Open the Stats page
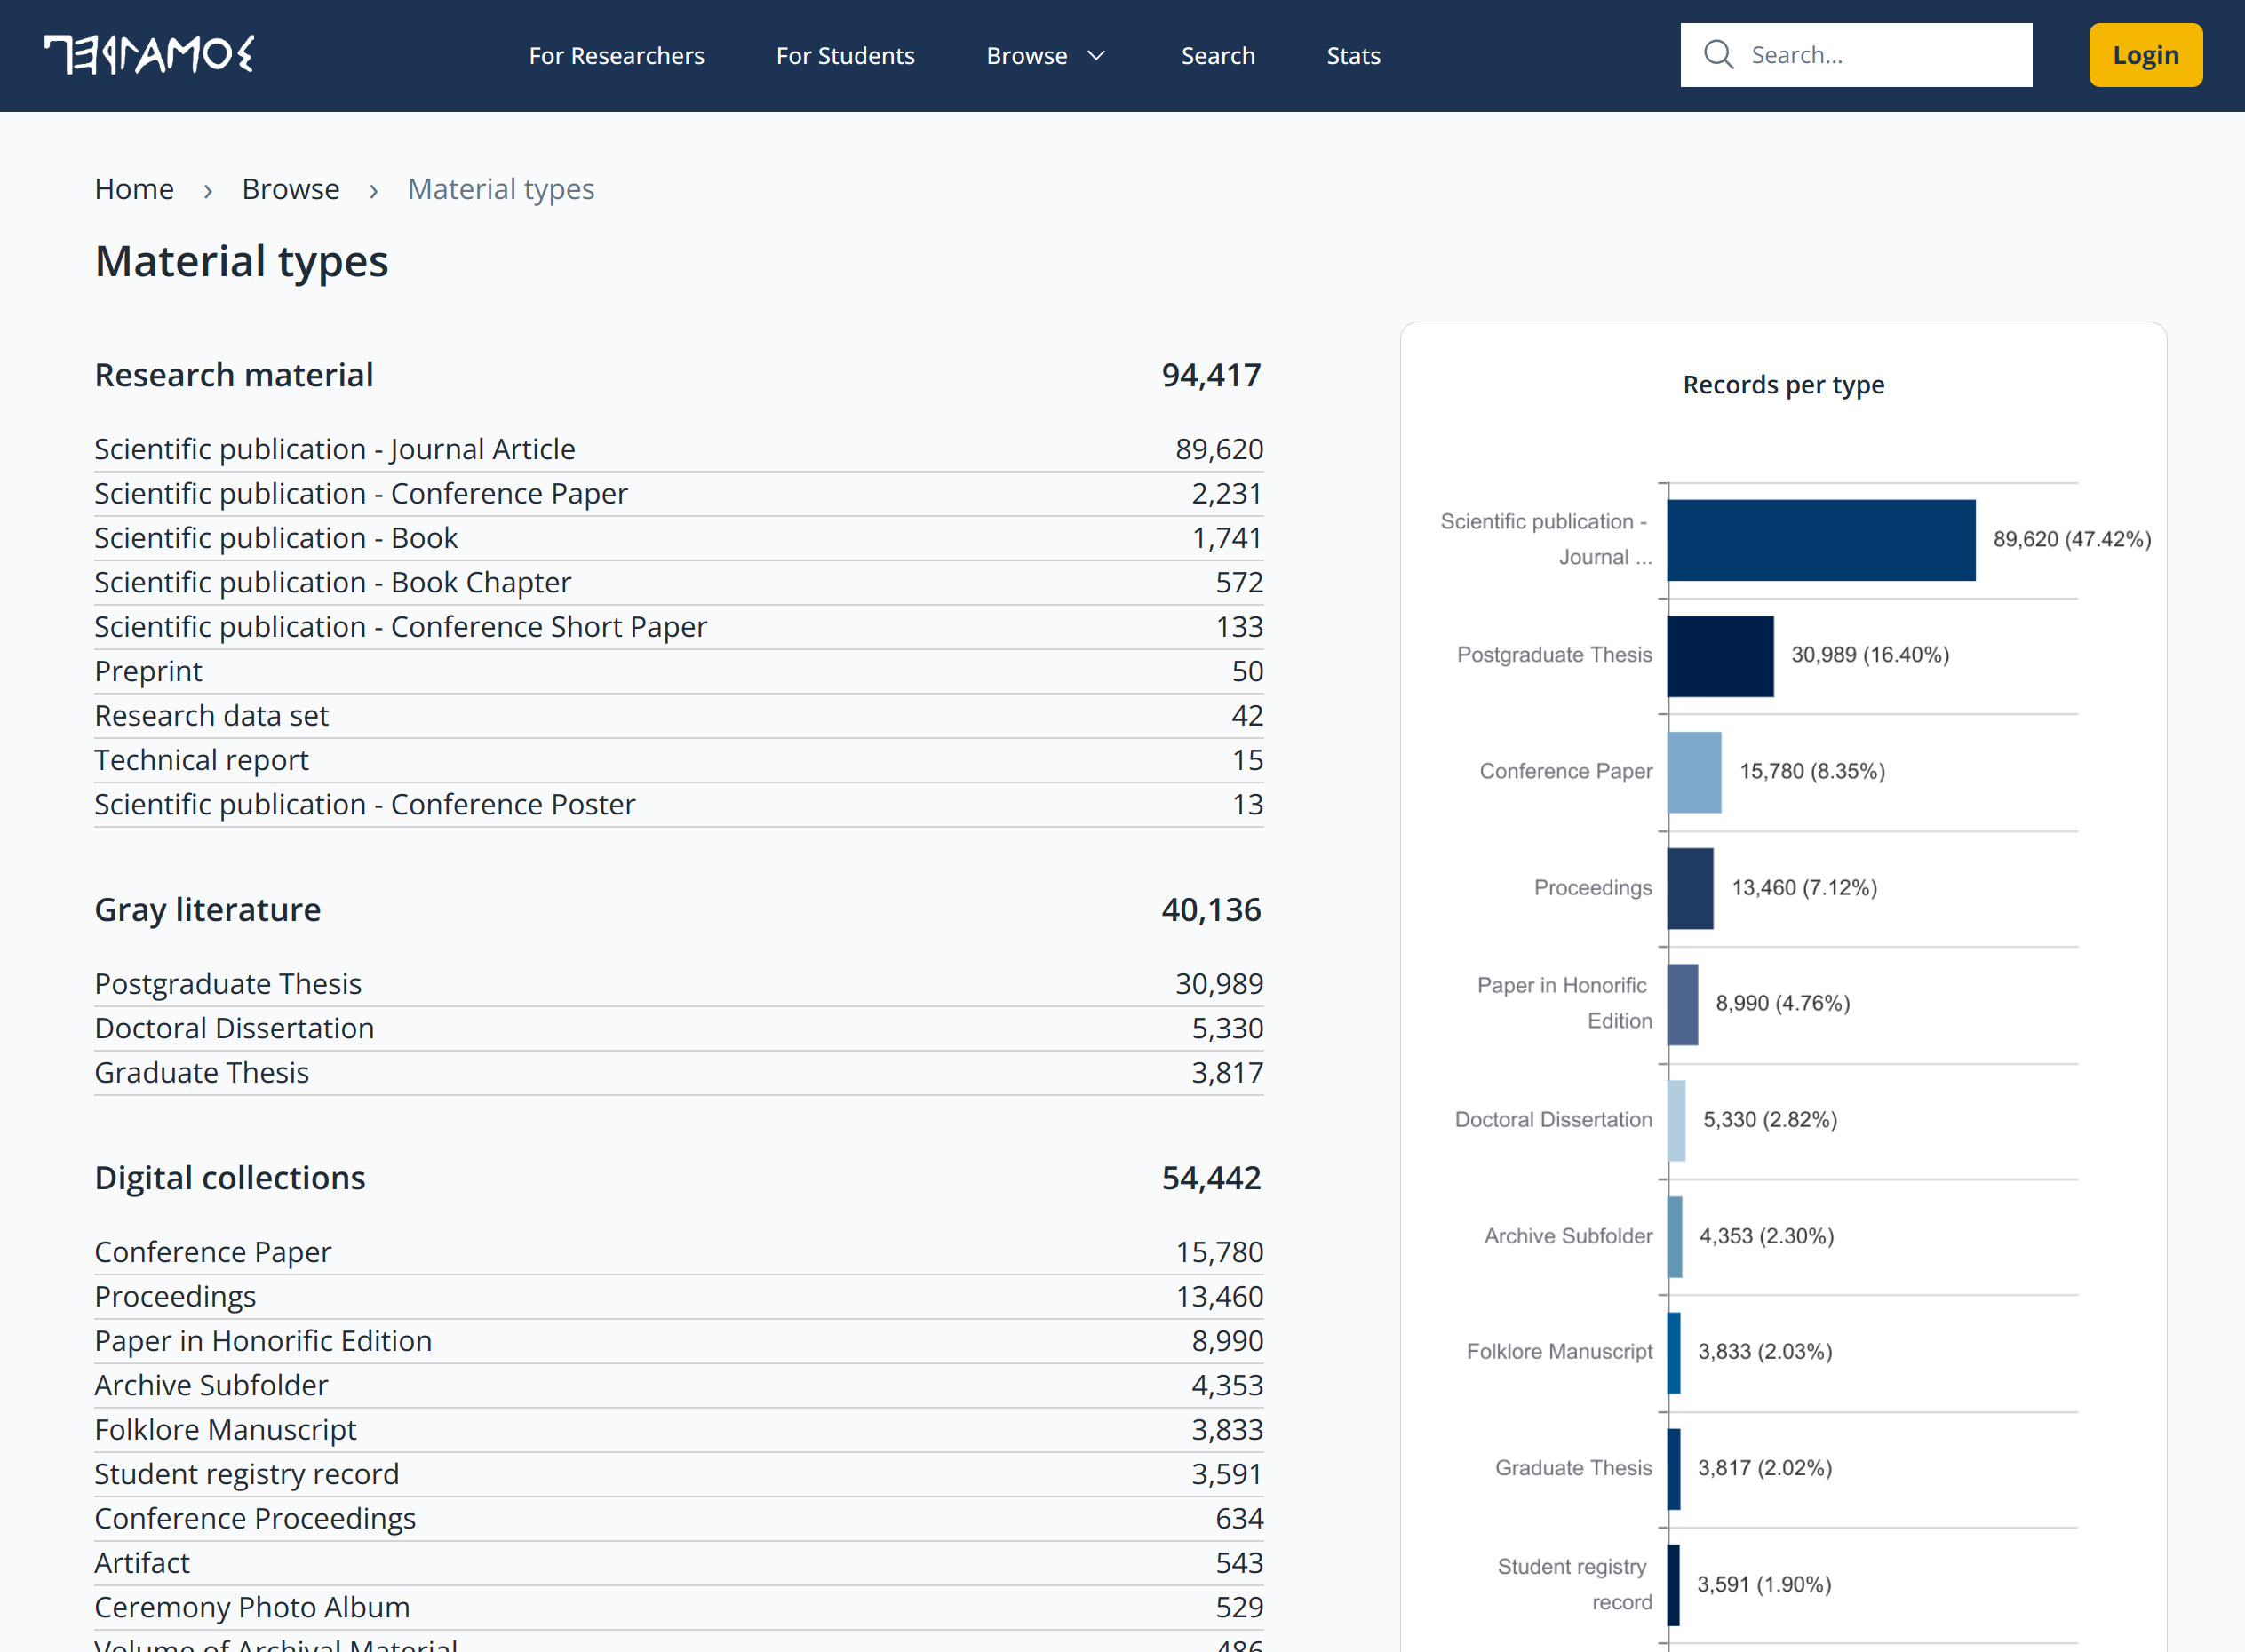The image size is (2245, 1652). click(x=1353, y=56)
